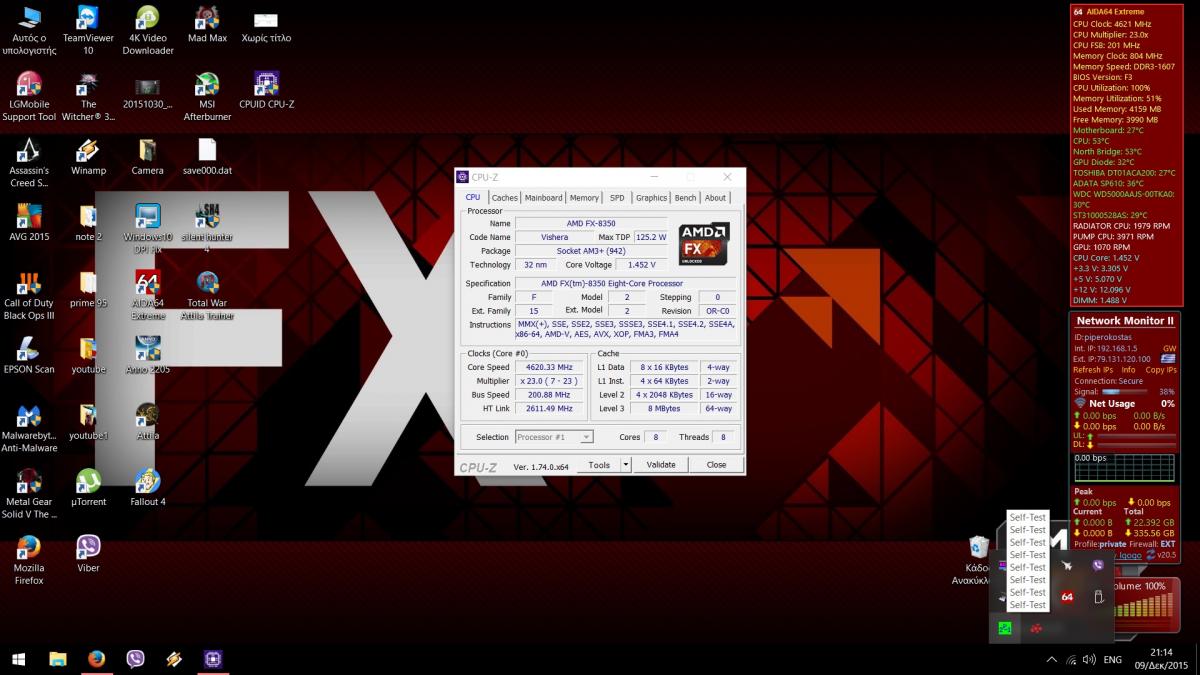The height and width of the screenshot is (675, 1200).
Task: Launch 4K Video Downloader from desktop
Action: 148,29
